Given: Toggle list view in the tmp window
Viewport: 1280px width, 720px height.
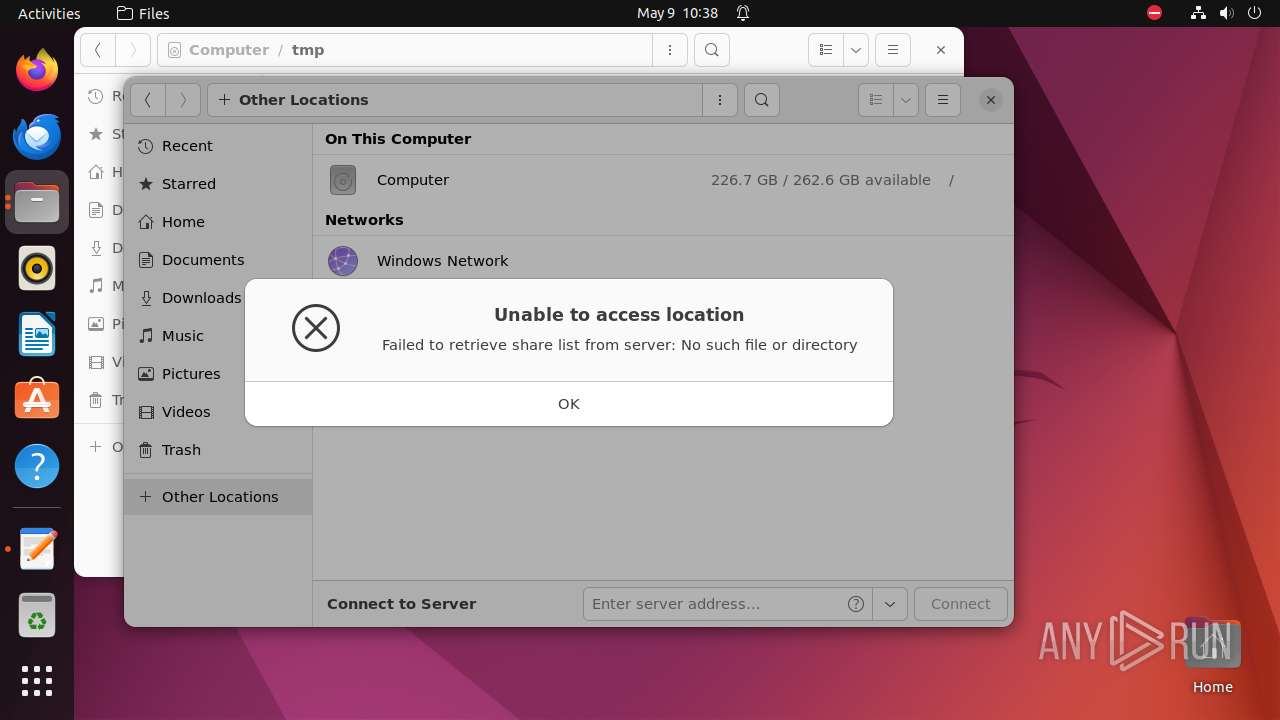Looking at the screenshot, I should tap(826, 50).
